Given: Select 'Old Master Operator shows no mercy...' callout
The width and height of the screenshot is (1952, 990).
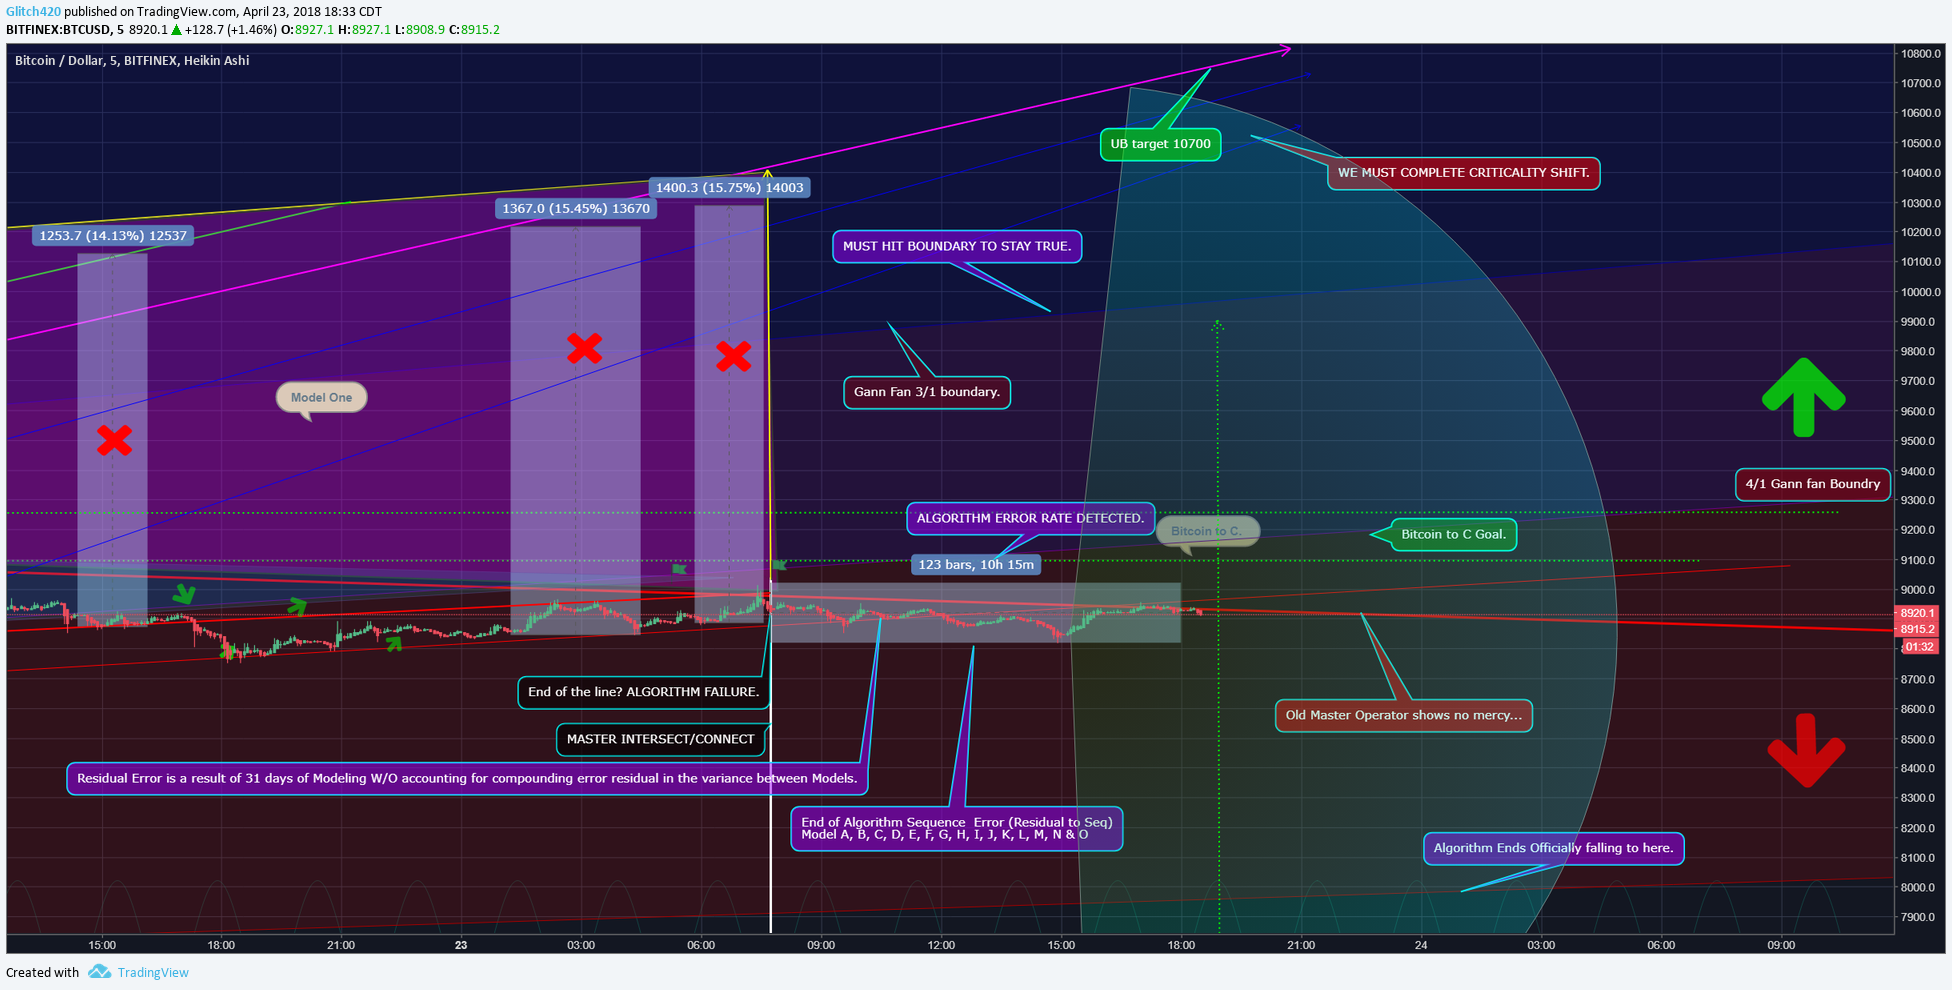Looking at the screenshot, I should pyautogui.click(x=1404, y=716).
